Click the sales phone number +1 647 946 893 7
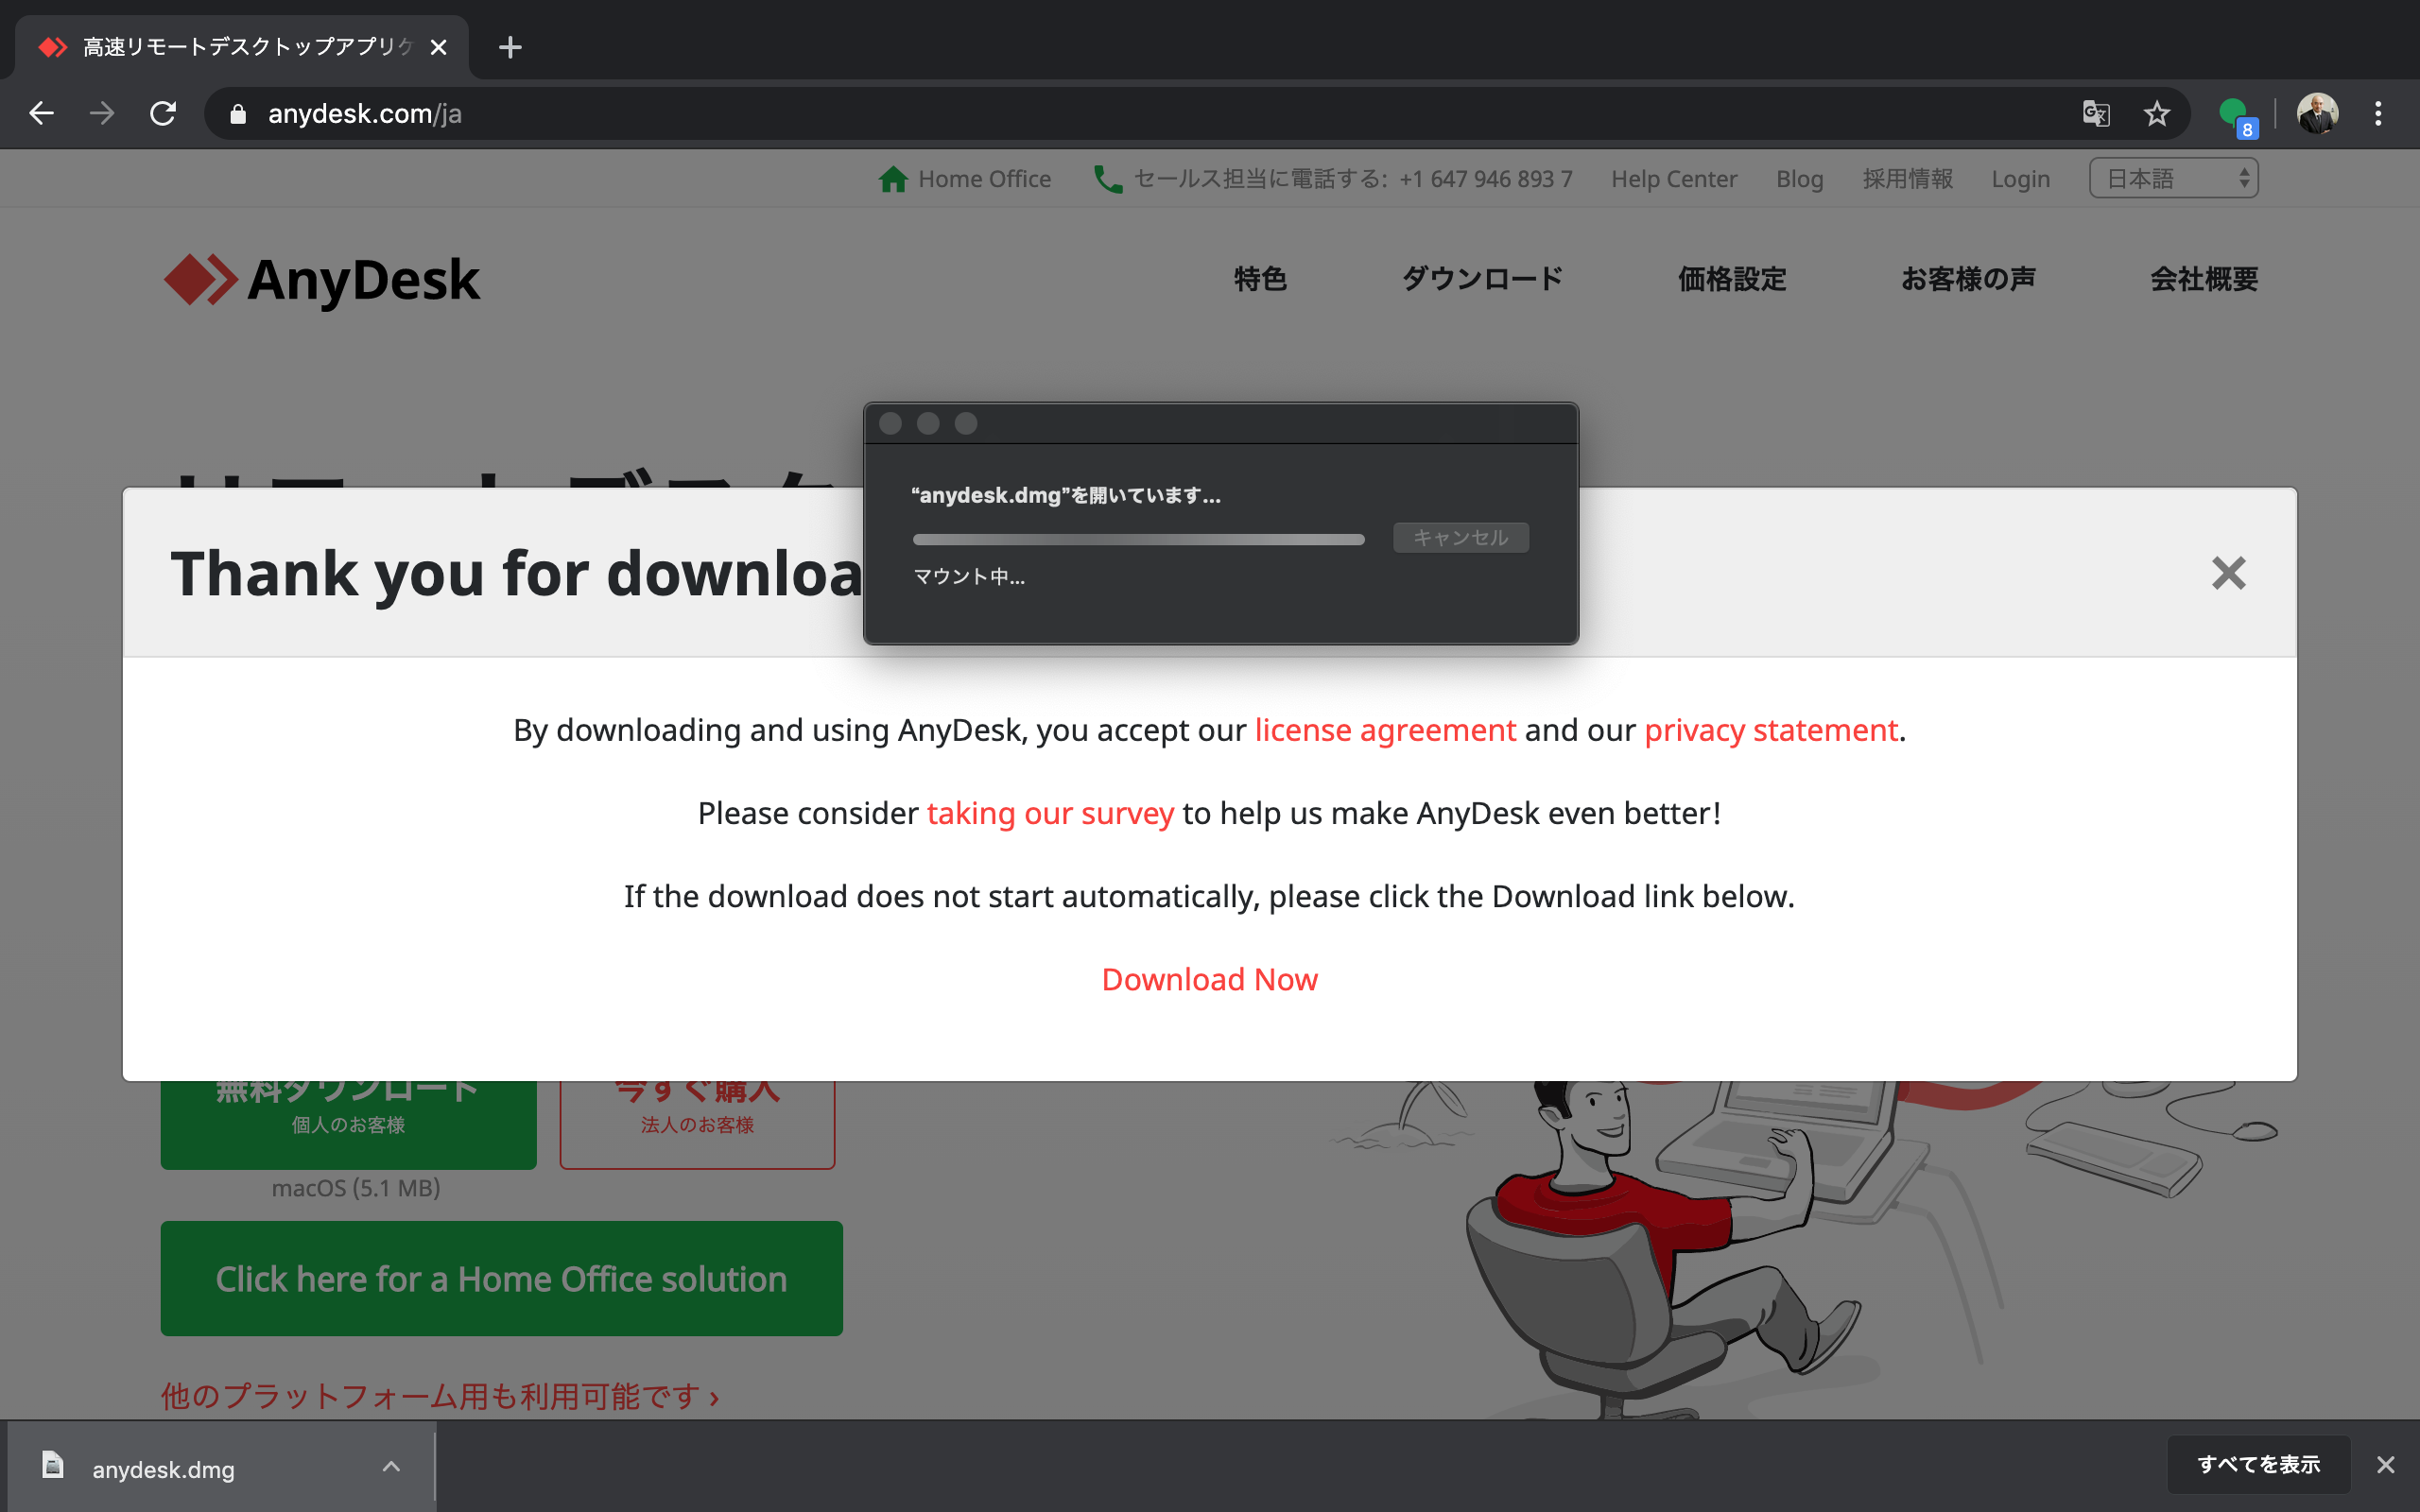This screenshot has width=2420, height=1512. click(x=1485, y=179)
